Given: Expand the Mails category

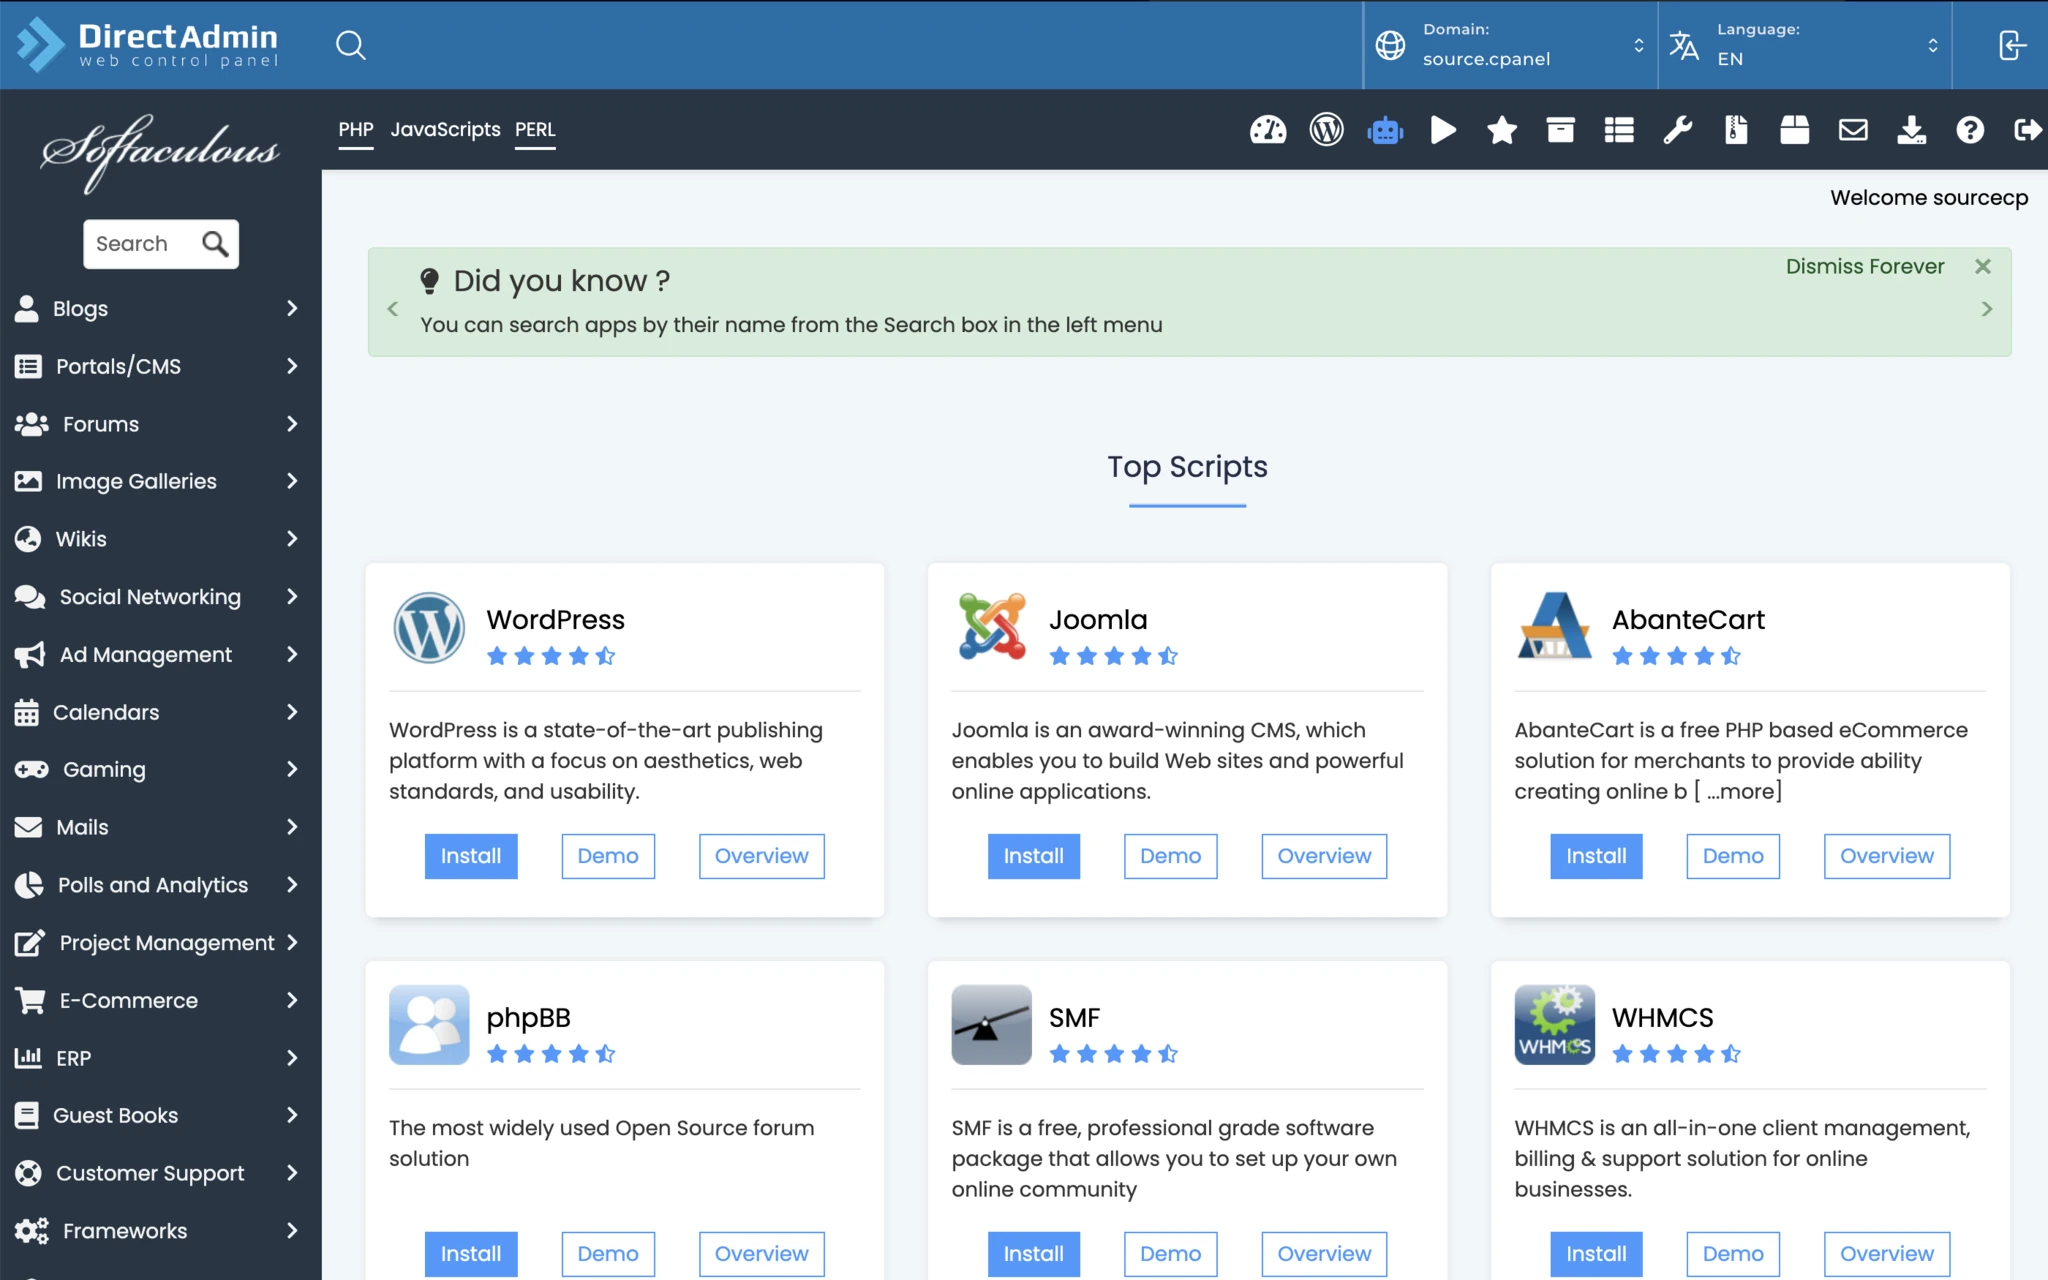Looking at the screenshot, I should coord(160,827).
